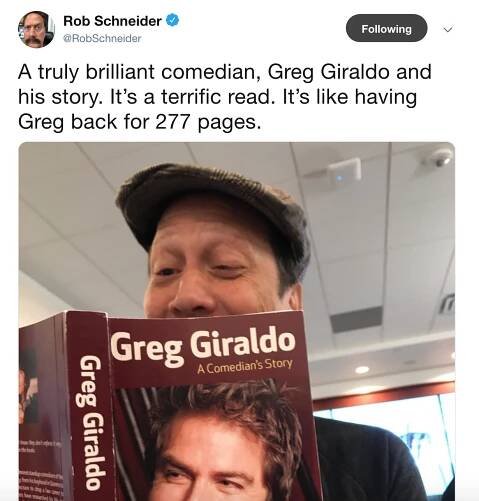Viewport: 479px width, 501px height.
Task: Open Rob Schneider's profile avatar
Action: pos(36,29)
